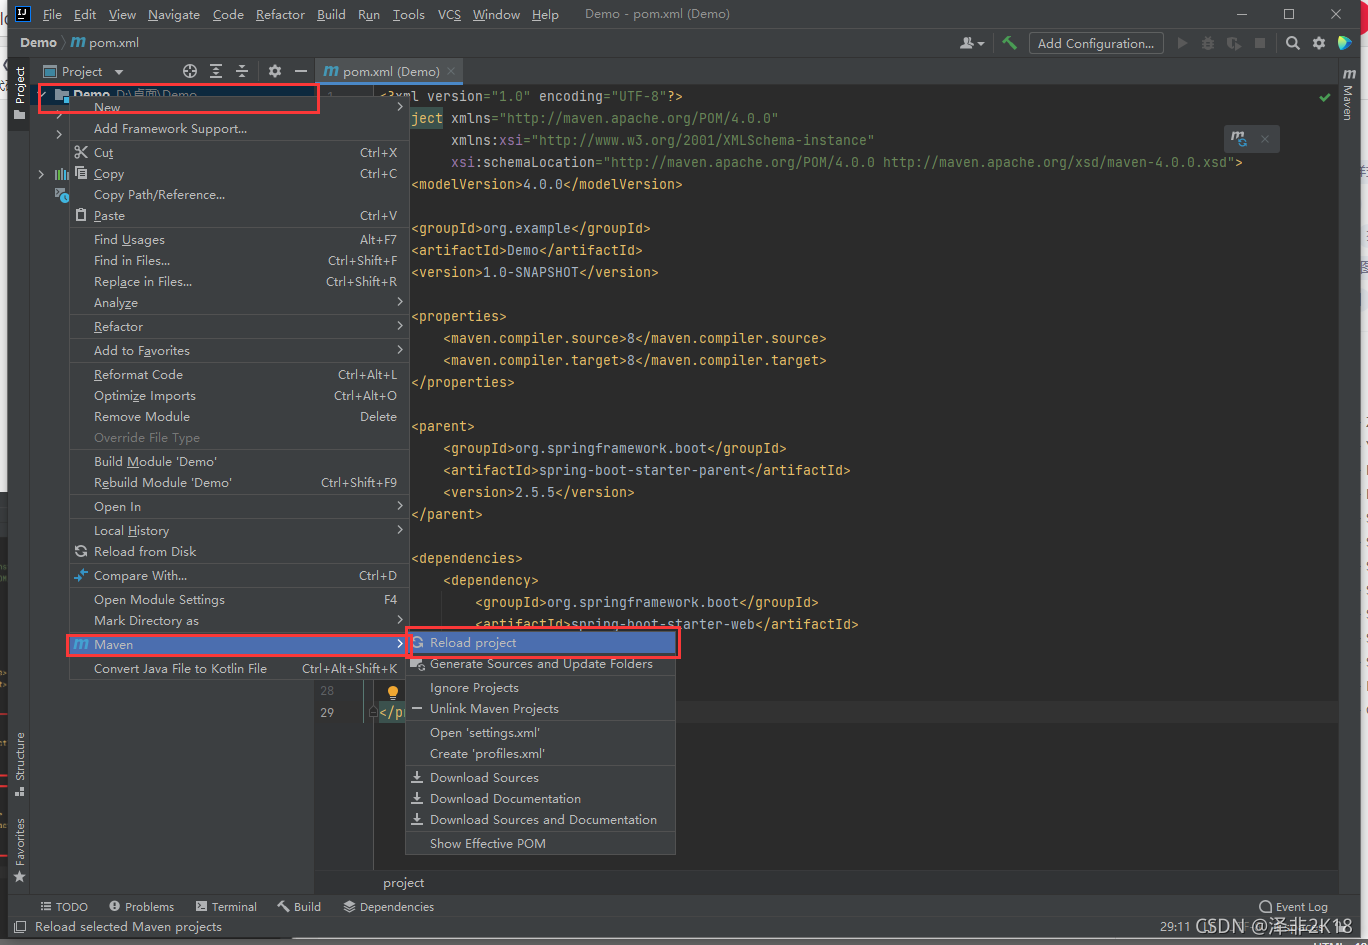Viewport: 1368px width, 945px height.
Task: Click the Build project hammer icon
Action: [1010, 43]
